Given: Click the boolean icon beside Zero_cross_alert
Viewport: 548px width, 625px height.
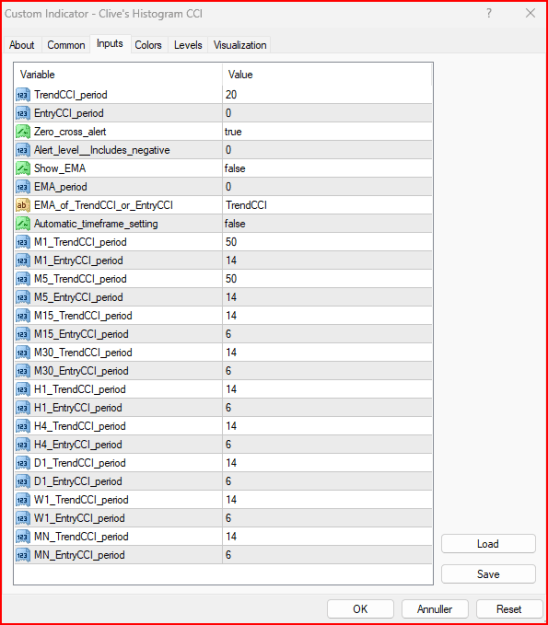Looking at the screenshot, I should pos(23,132).
